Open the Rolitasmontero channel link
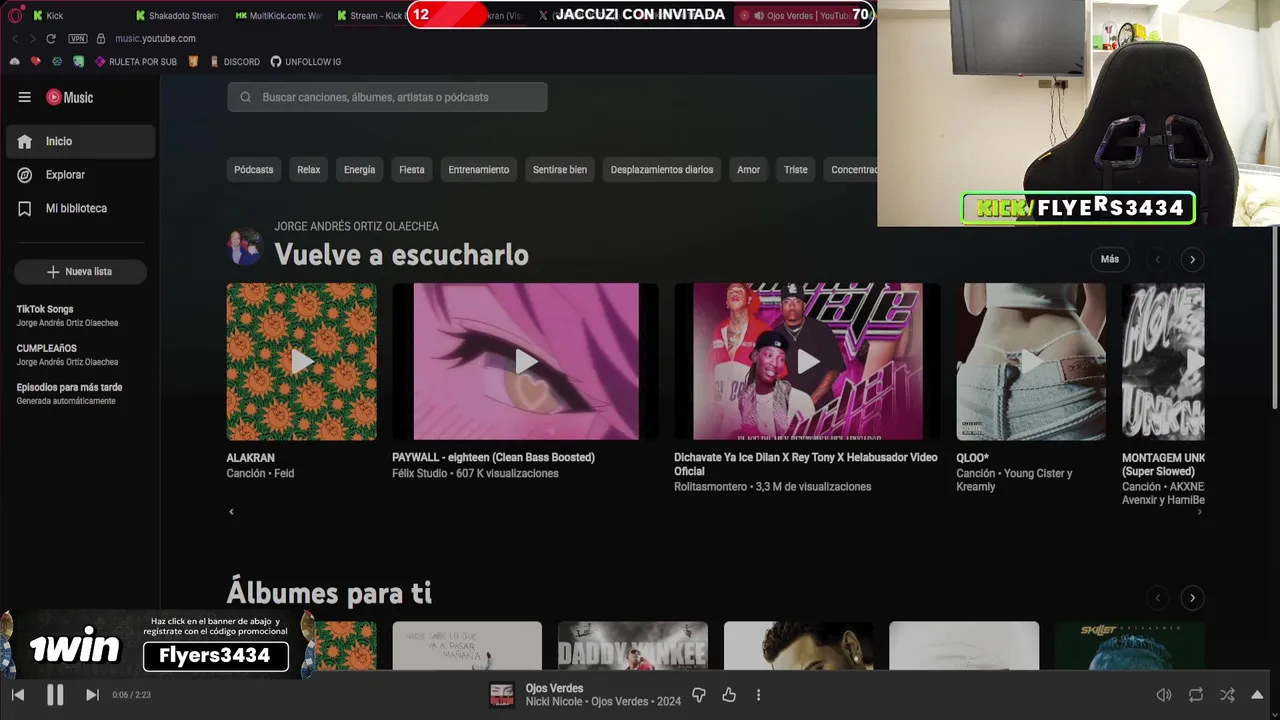 click(x=711, y=487)
